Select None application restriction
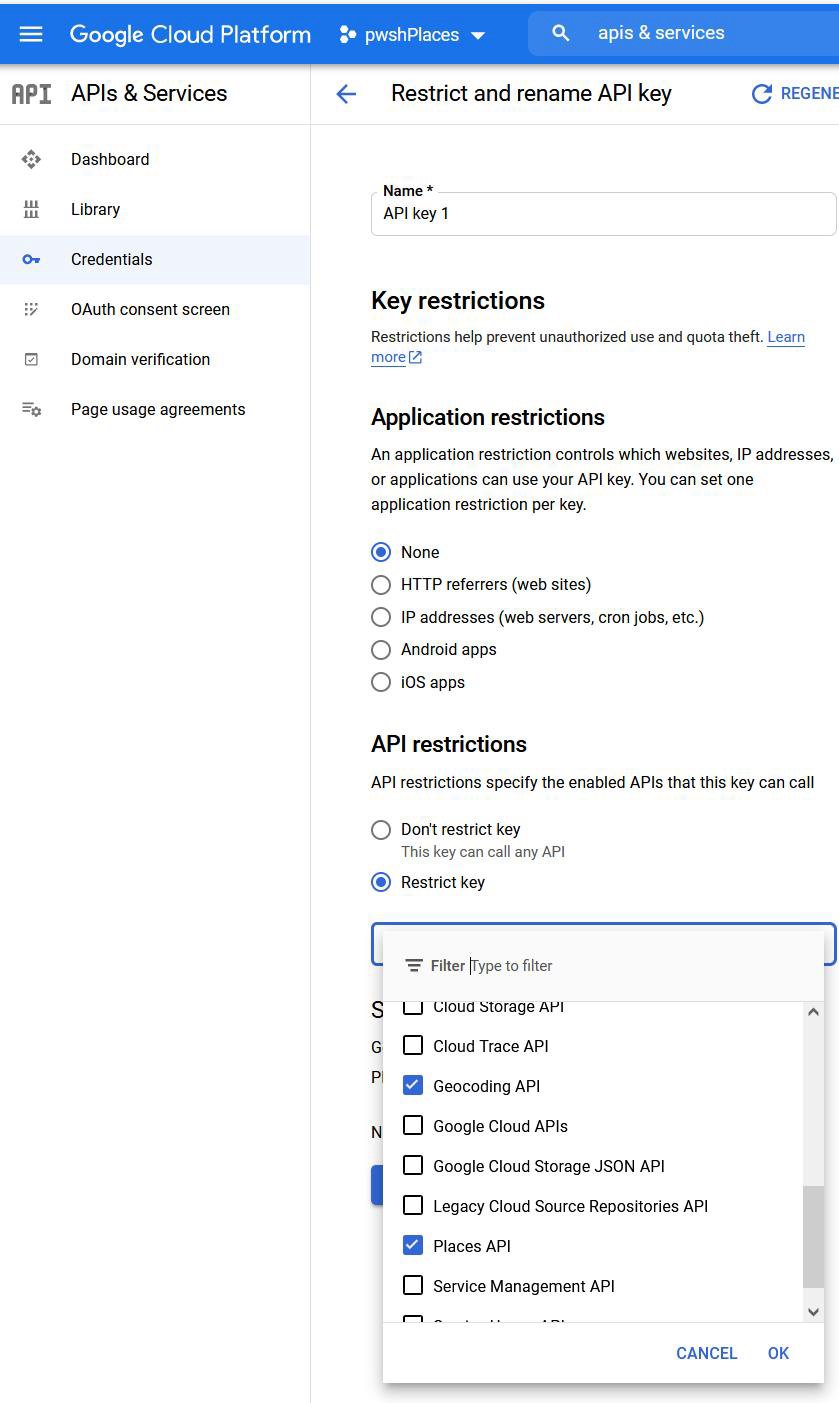The width and height of the screenshot is (839, 1403). [381, 552]
